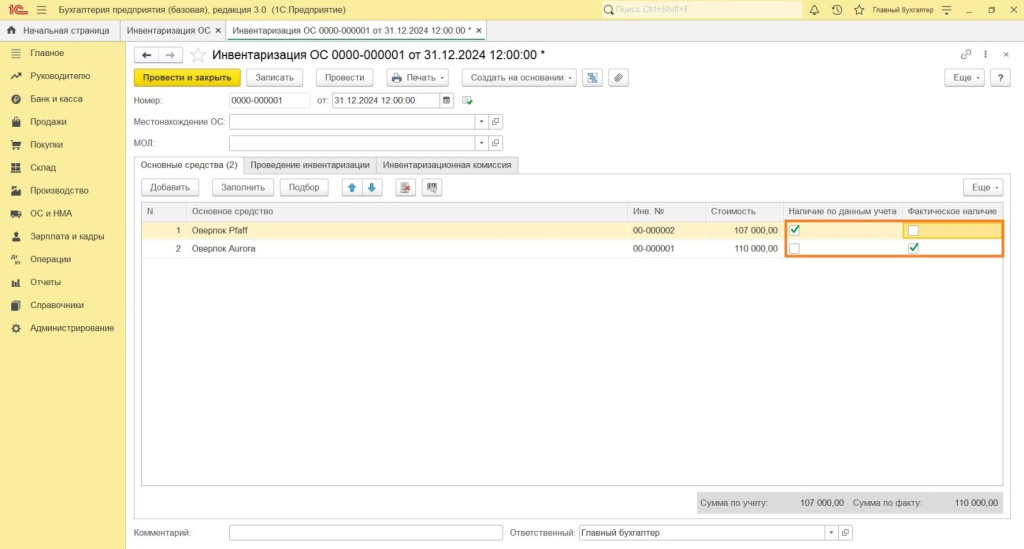Expand the Ответственный dropdown arrow

point(831,533)
